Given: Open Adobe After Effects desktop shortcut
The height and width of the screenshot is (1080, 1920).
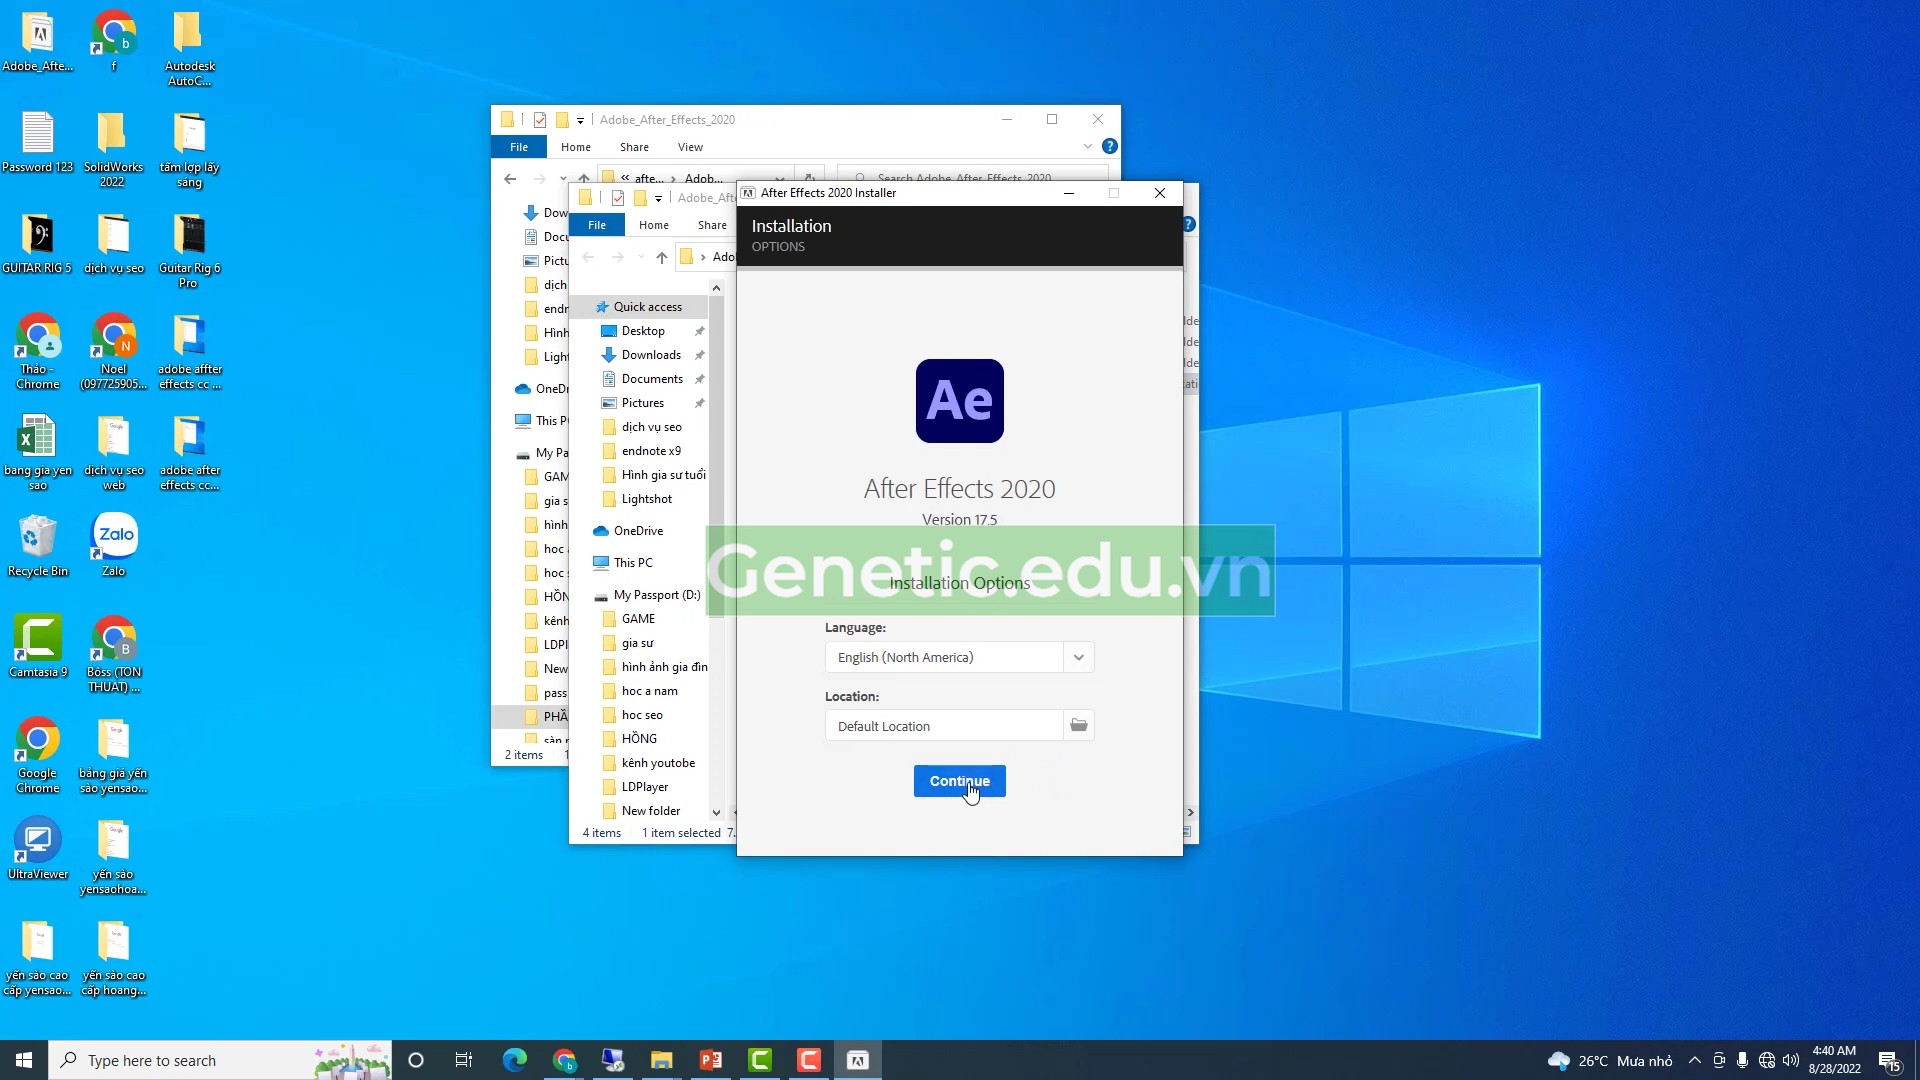Looking at the screenshot, I should (x=37, y=42).
